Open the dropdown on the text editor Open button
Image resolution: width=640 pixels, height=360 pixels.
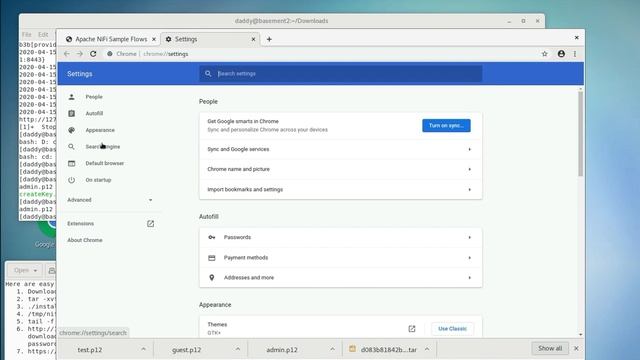click(36, 271)
